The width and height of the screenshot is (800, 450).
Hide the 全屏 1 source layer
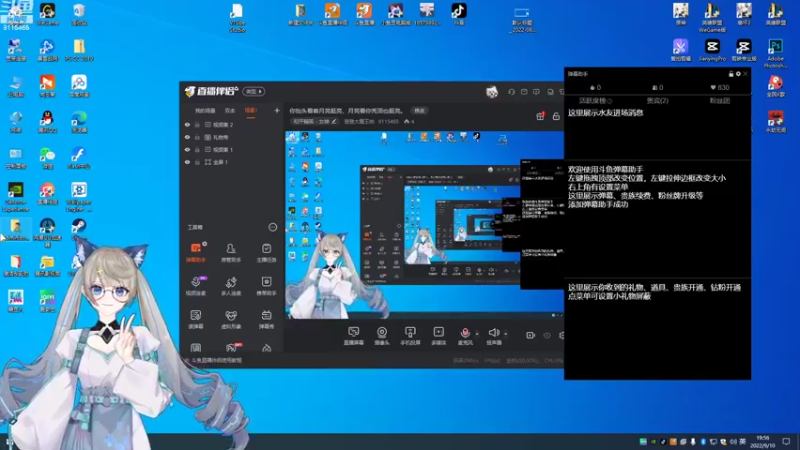click(x=187, y=162)
